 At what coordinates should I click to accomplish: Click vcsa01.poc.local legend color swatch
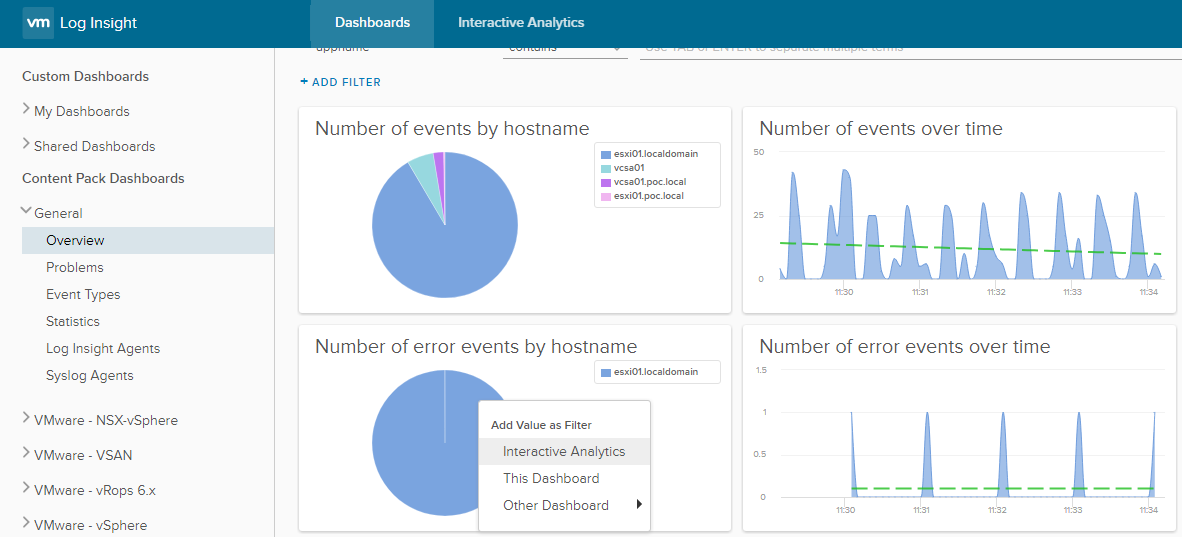coord(606,183)
